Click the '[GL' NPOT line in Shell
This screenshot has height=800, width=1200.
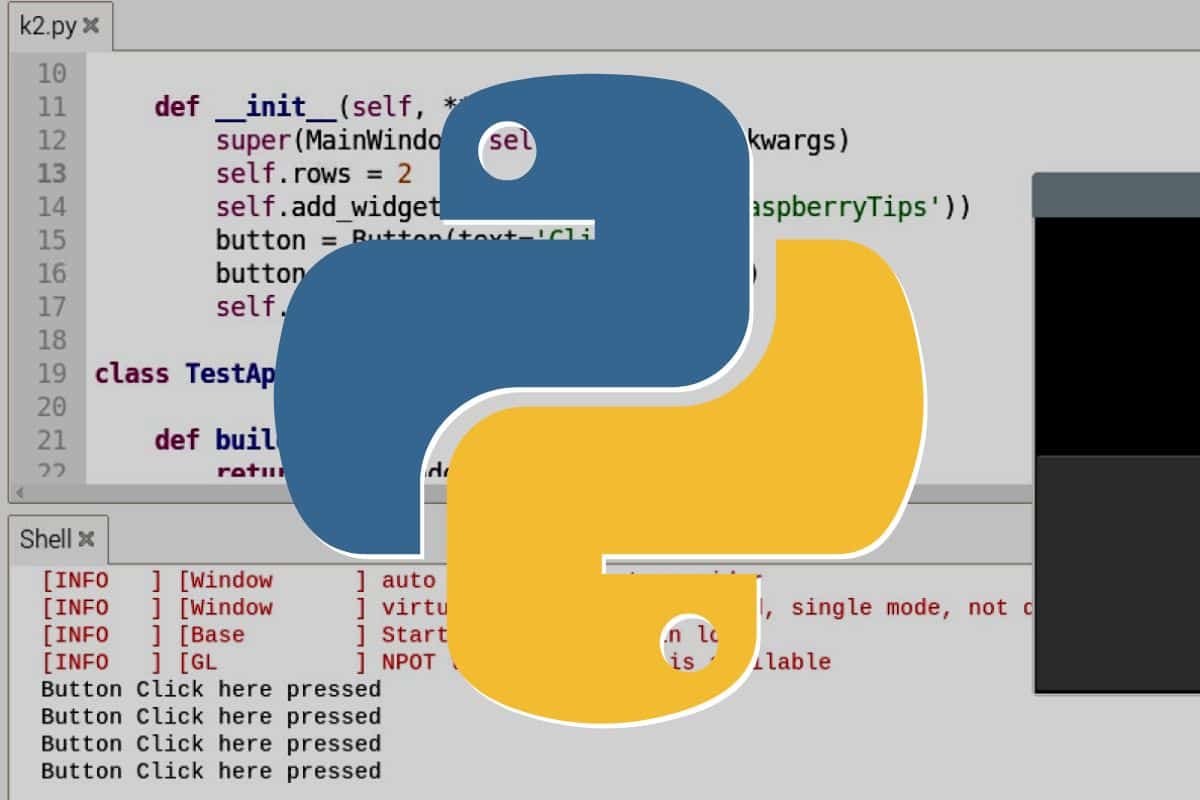[x=436, y=661]
